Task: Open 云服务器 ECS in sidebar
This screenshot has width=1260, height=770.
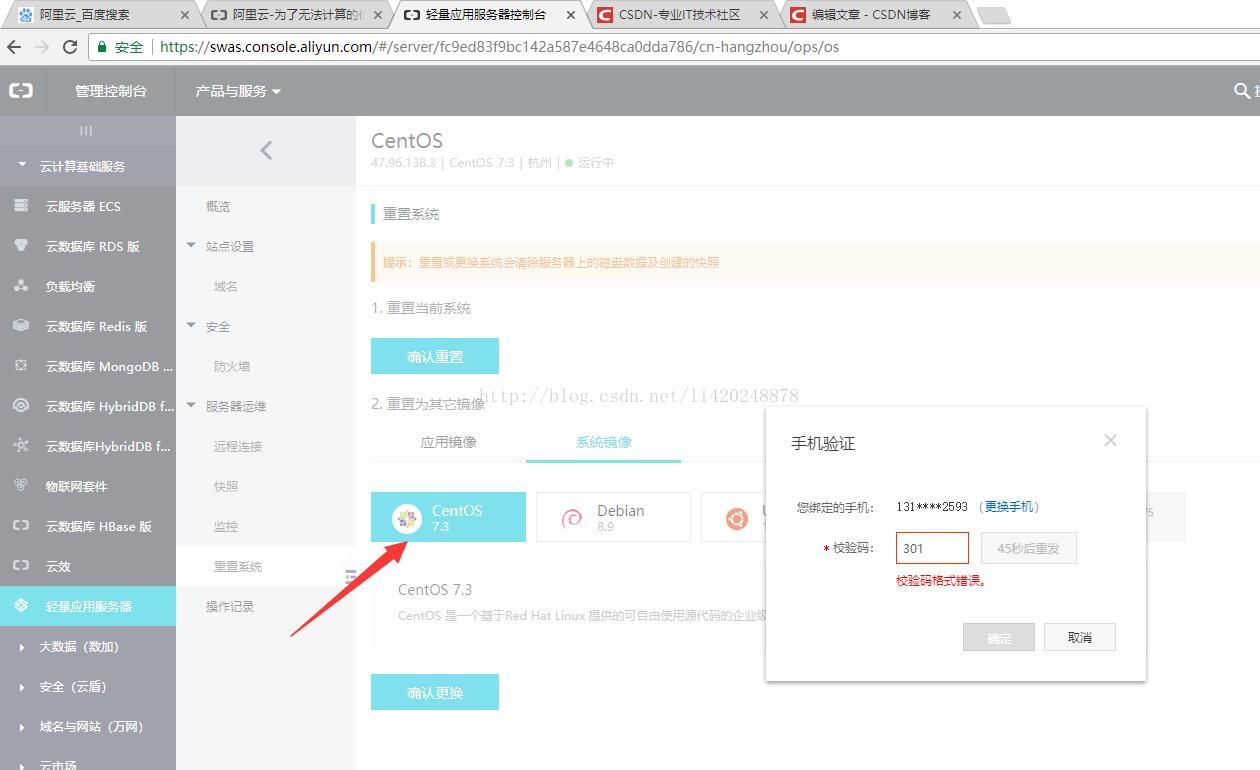Action: [x=83, y=206]
